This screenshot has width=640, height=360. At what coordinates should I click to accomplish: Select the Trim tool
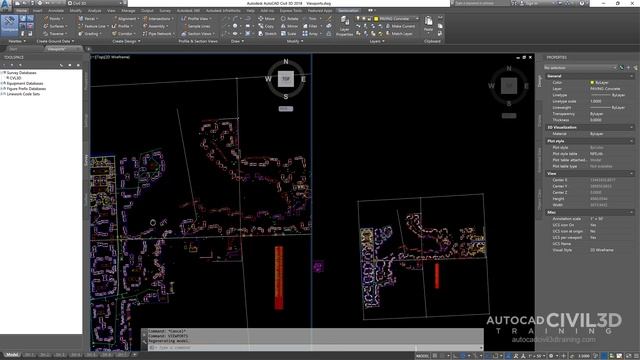[x=311, y=19]
